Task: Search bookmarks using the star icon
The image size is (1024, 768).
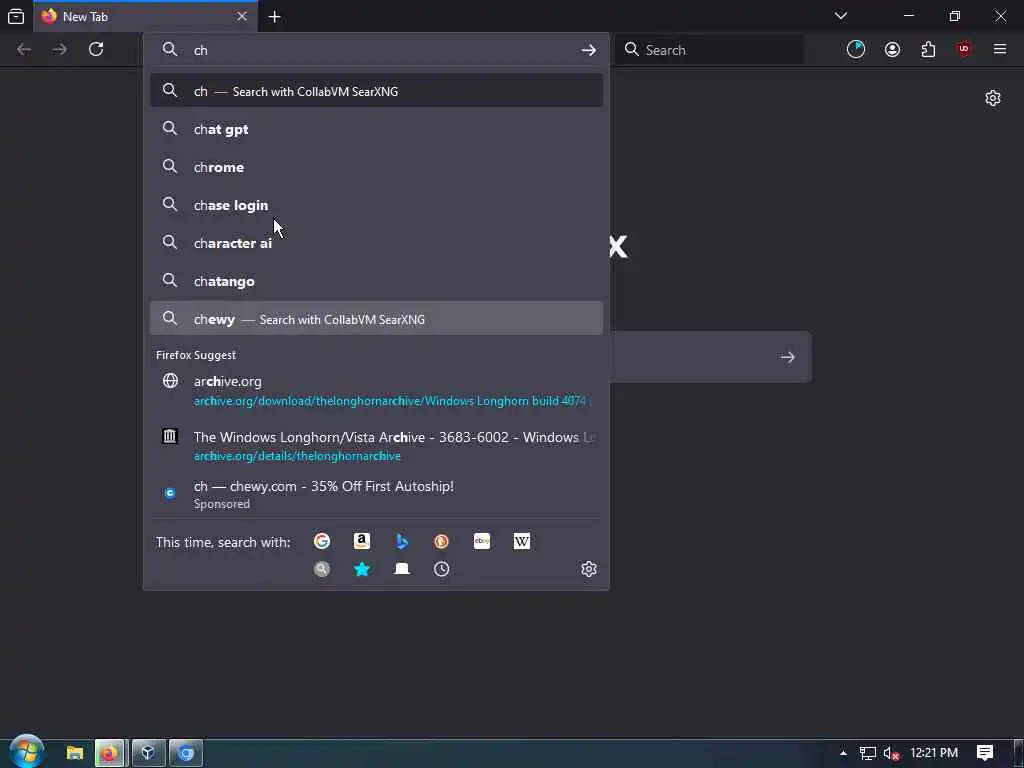Action: click(x=362, y=569)
